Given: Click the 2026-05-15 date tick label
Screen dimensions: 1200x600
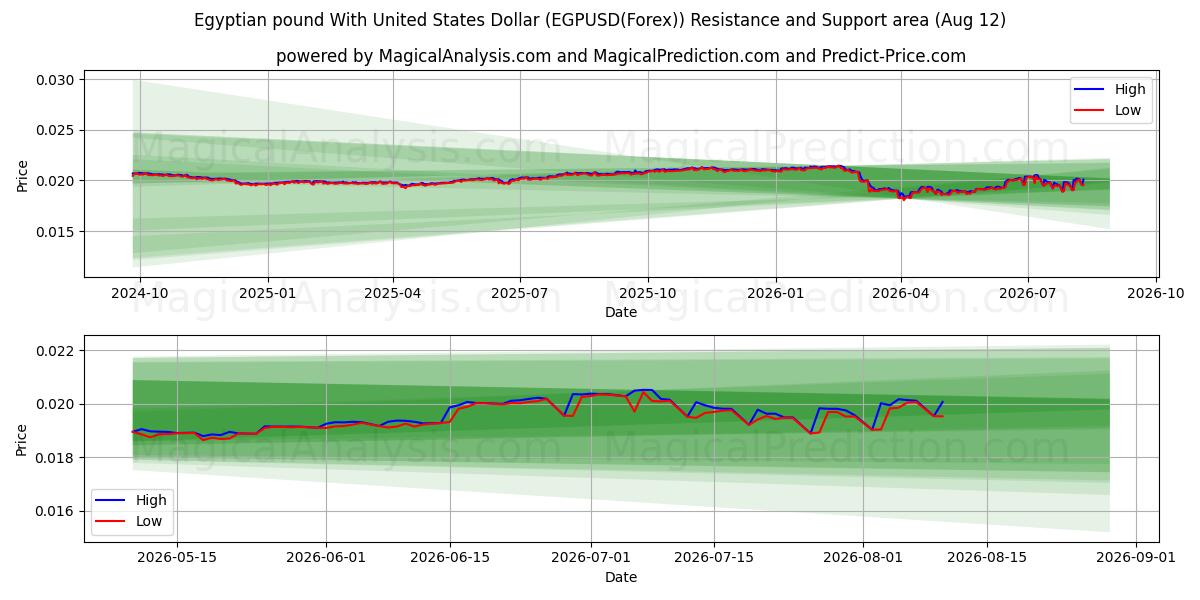Looking at the screenshot, I should (178, 558).
